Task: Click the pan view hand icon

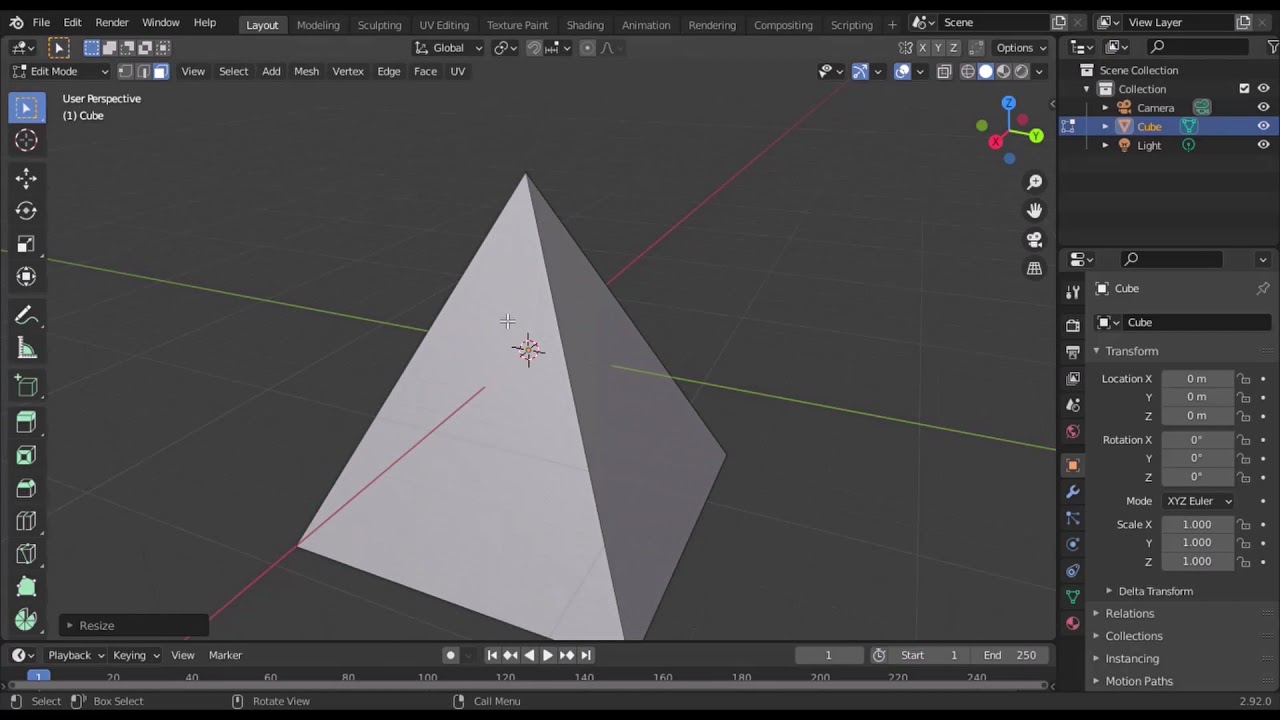Action: (1034, 210)
